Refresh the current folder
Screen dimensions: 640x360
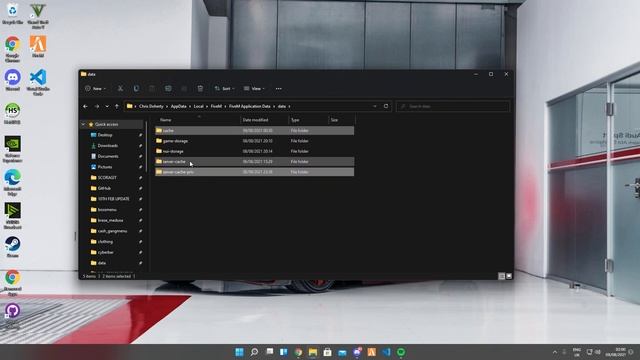(386, 106)
